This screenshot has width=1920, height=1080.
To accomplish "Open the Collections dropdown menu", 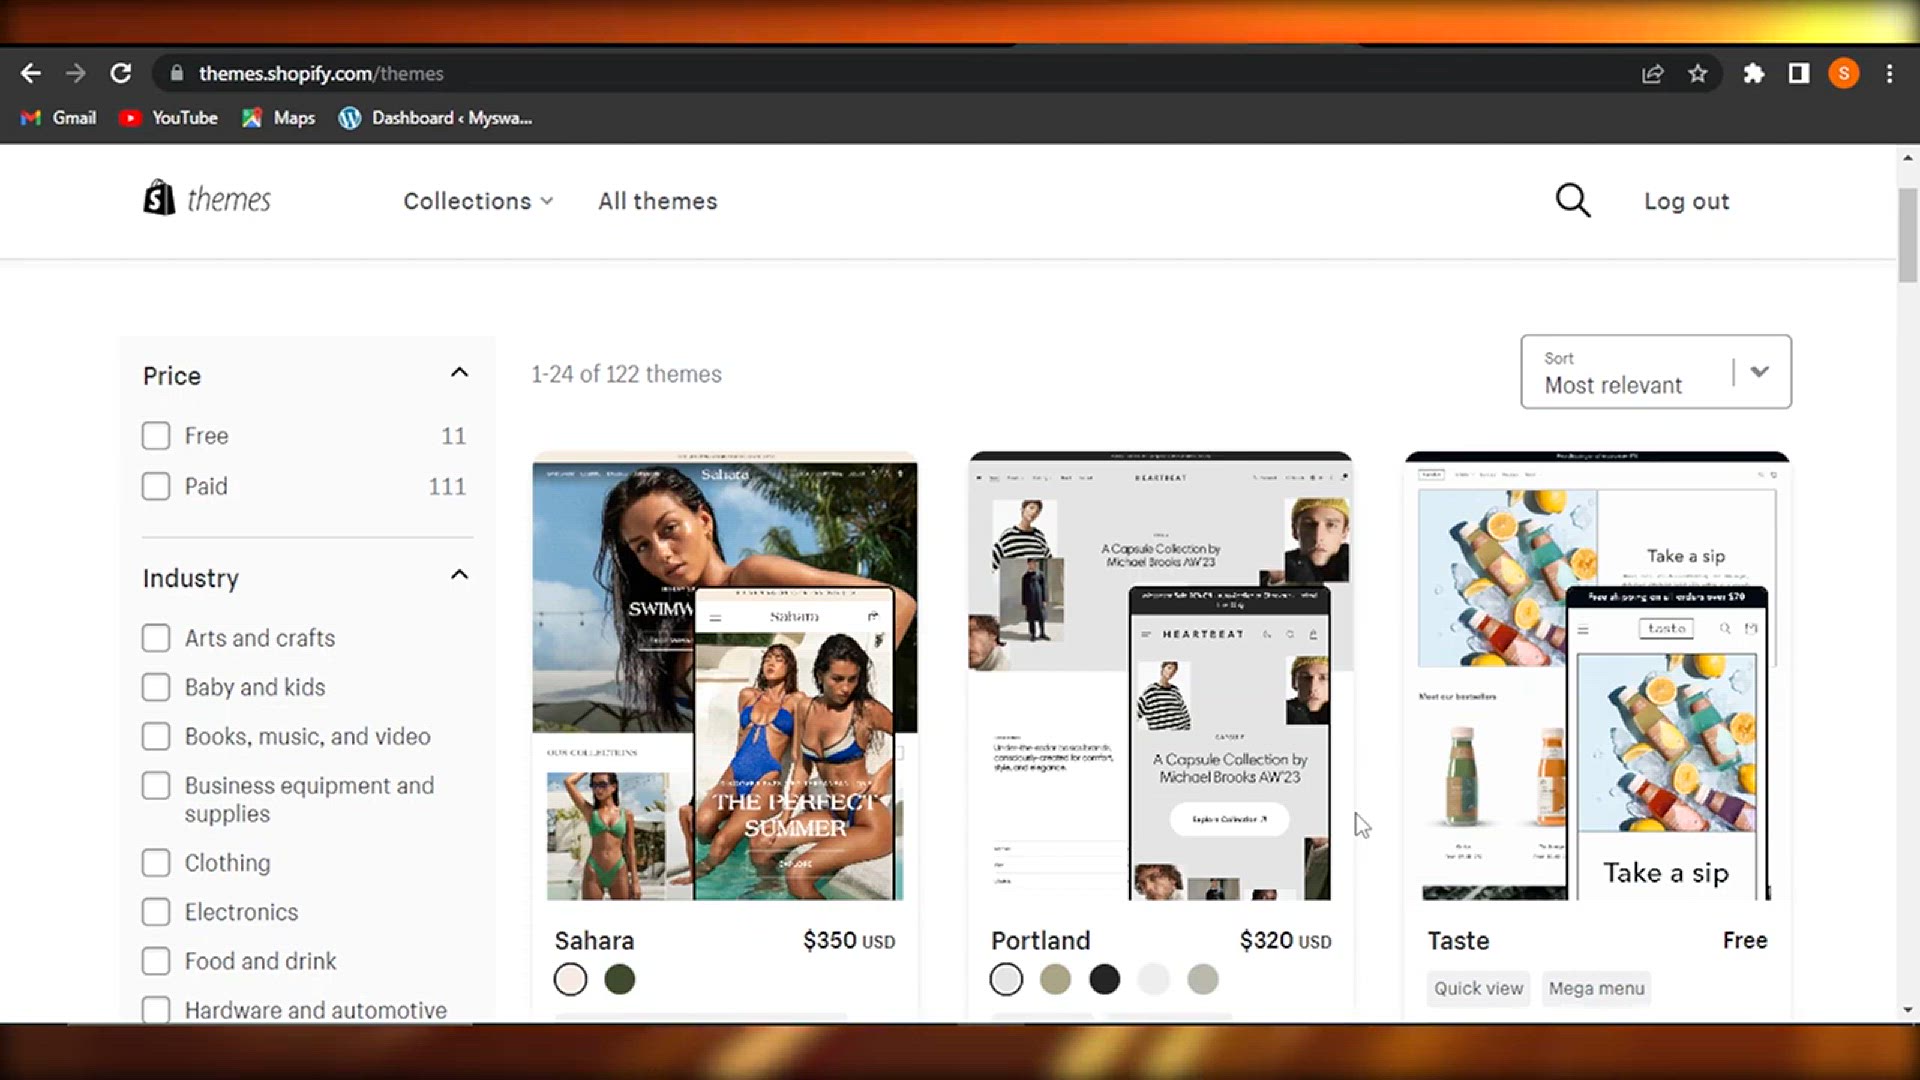I will pyautogui.click(x=478, y=201).
